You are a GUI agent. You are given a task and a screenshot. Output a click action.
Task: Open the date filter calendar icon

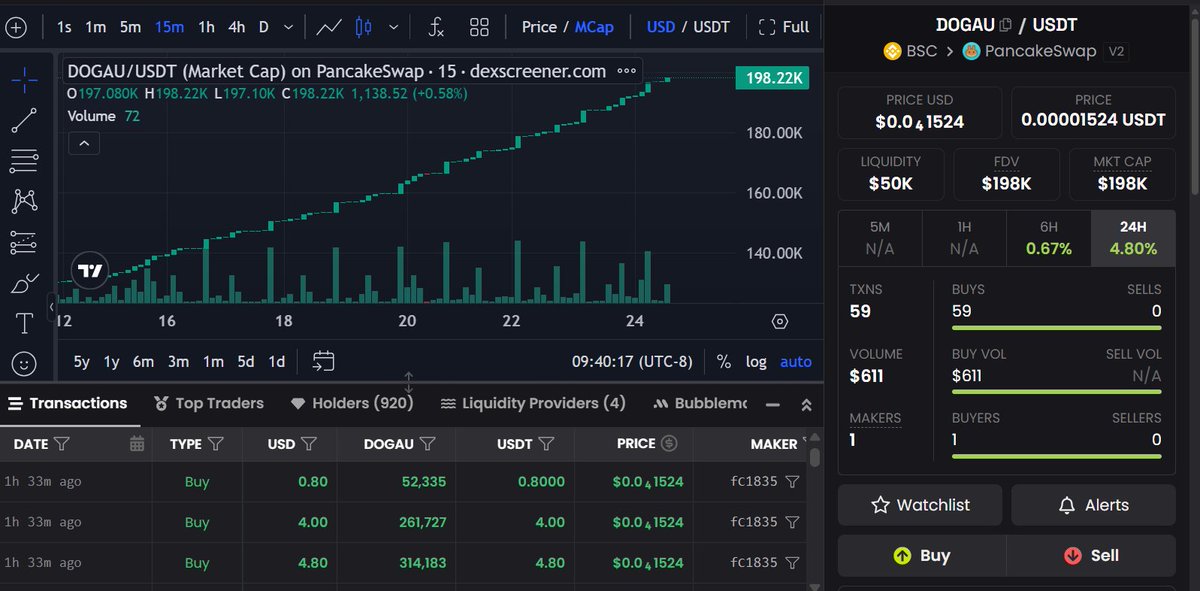pyautogui.click(x=137, y=443)
